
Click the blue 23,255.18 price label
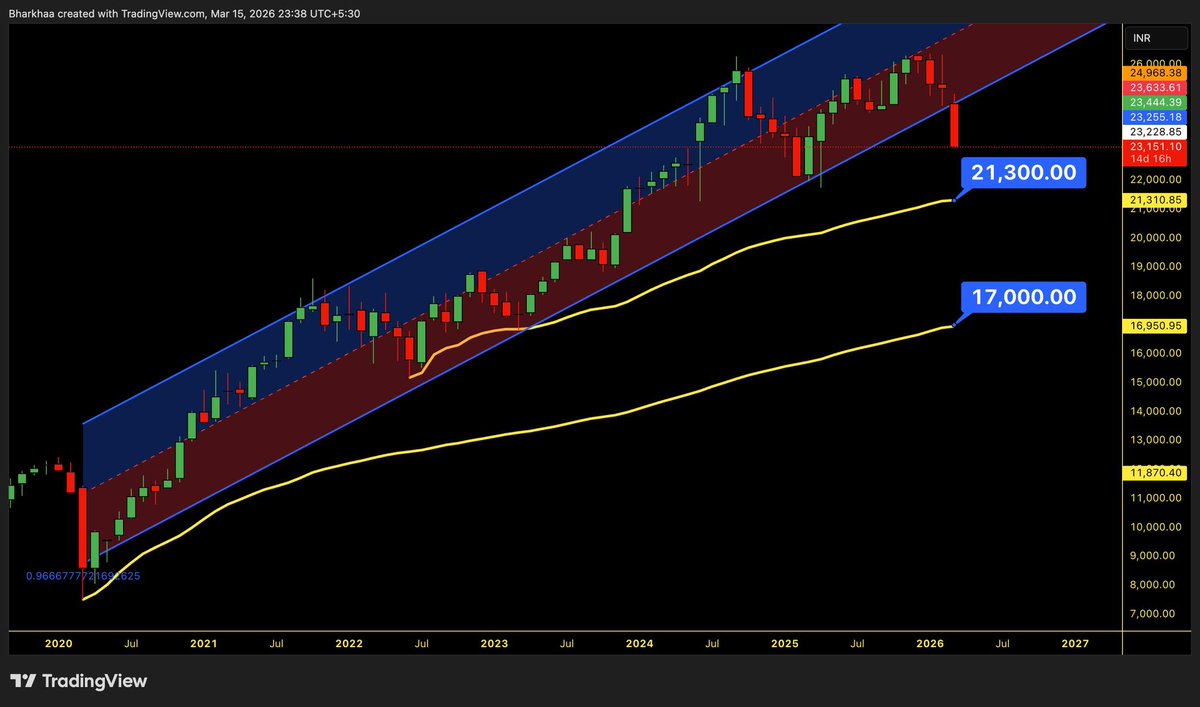pos(1155,117)
